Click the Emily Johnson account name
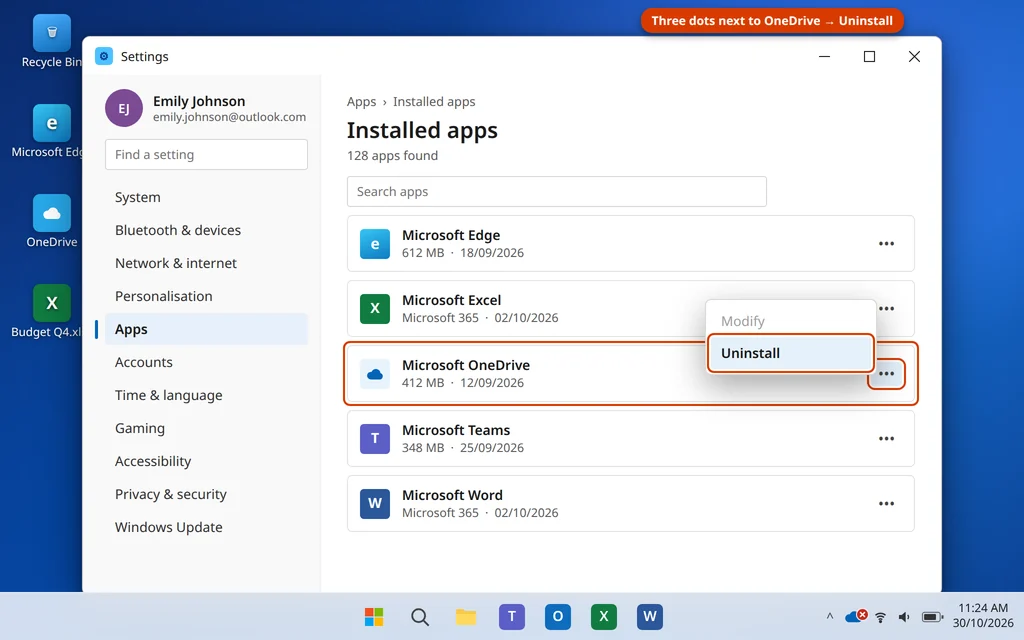Viewport: 1024px width, 640px height. coord(199,101)
